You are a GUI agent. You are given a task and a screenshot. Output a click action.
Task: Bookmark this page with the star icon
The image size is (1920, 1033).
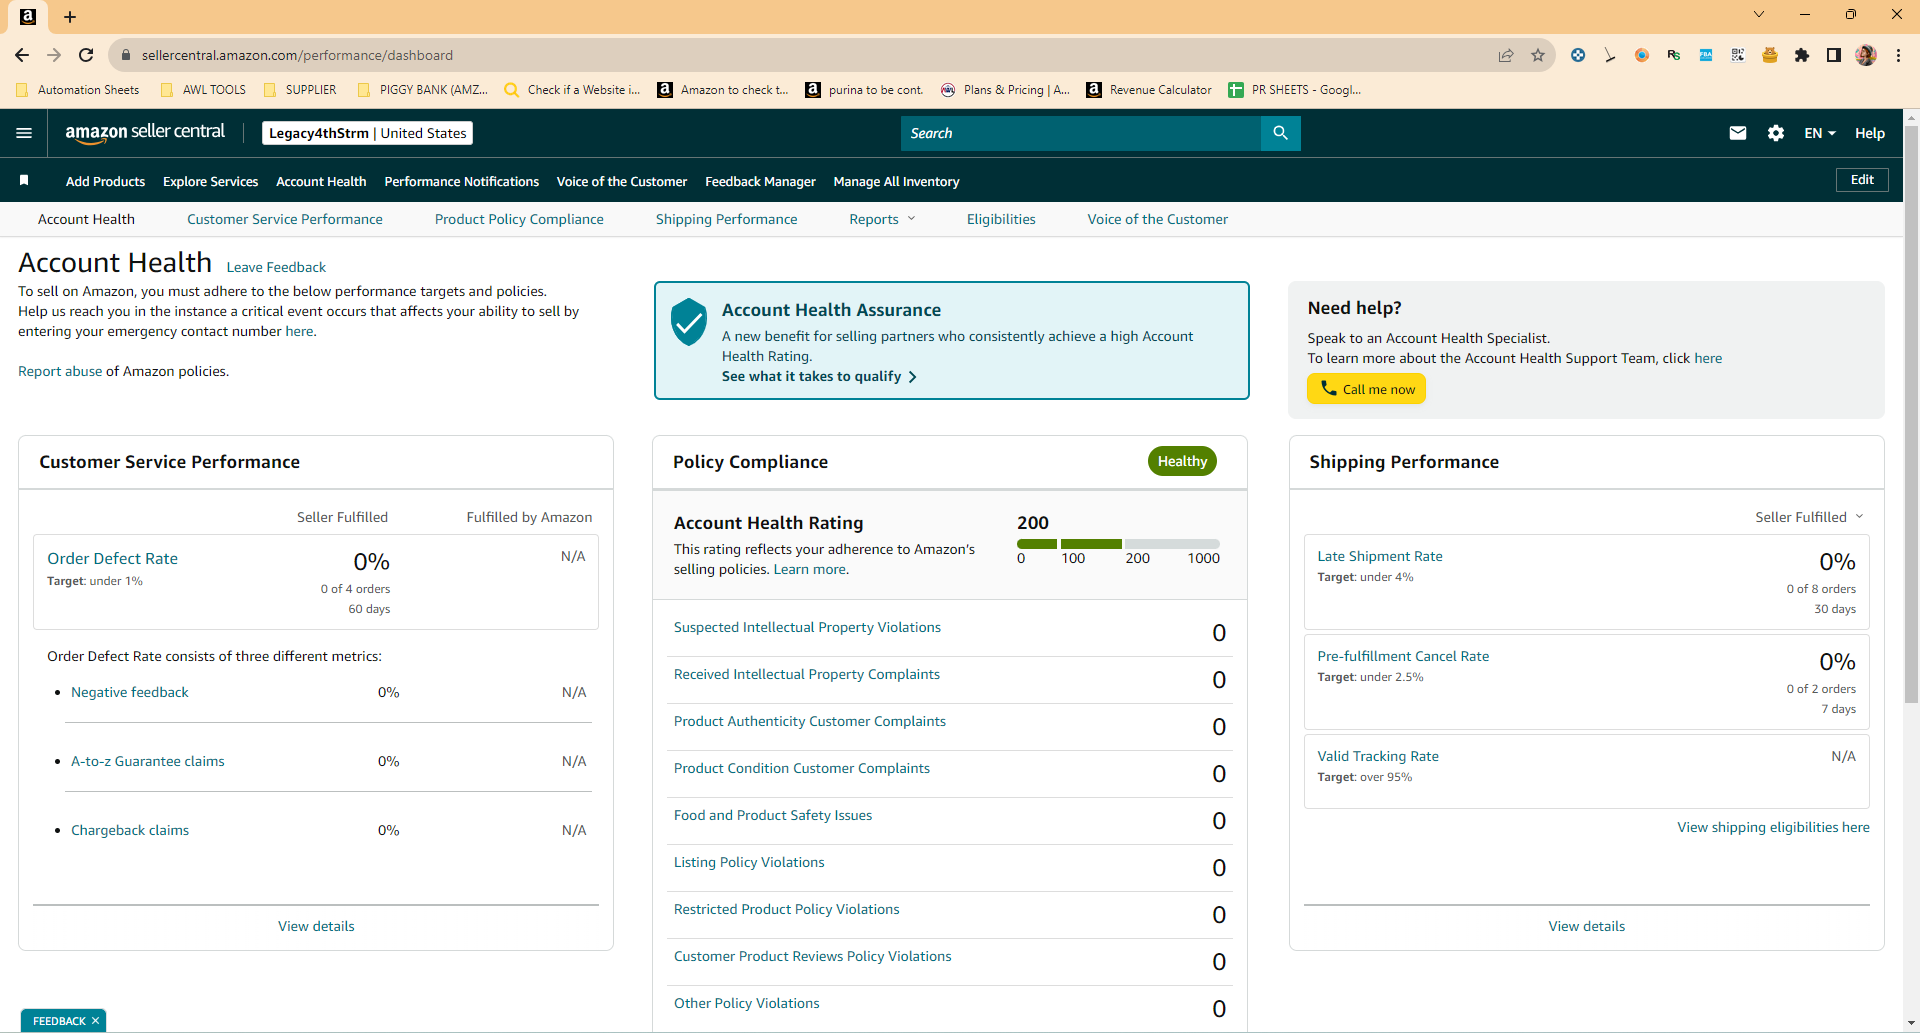tap(1538, 55)
